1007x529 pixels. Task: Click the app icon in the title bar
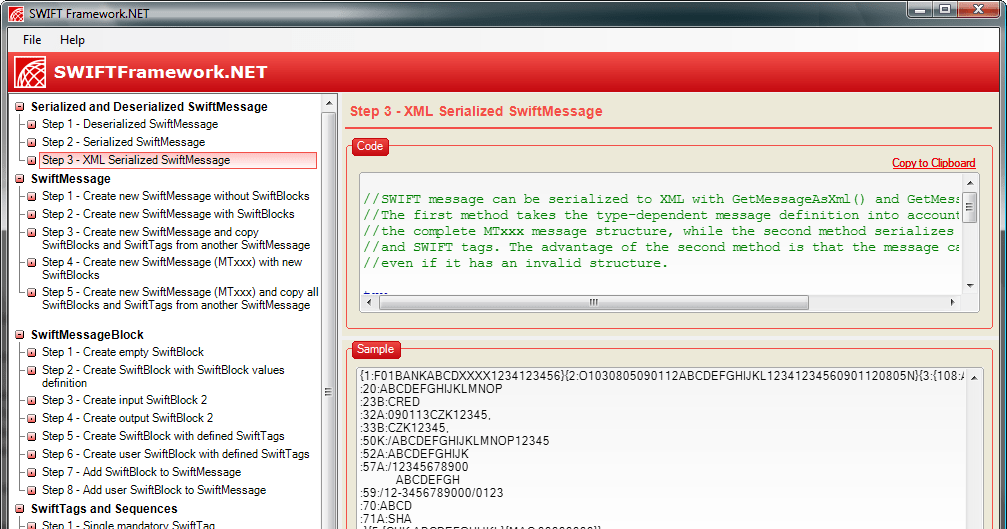16,13
